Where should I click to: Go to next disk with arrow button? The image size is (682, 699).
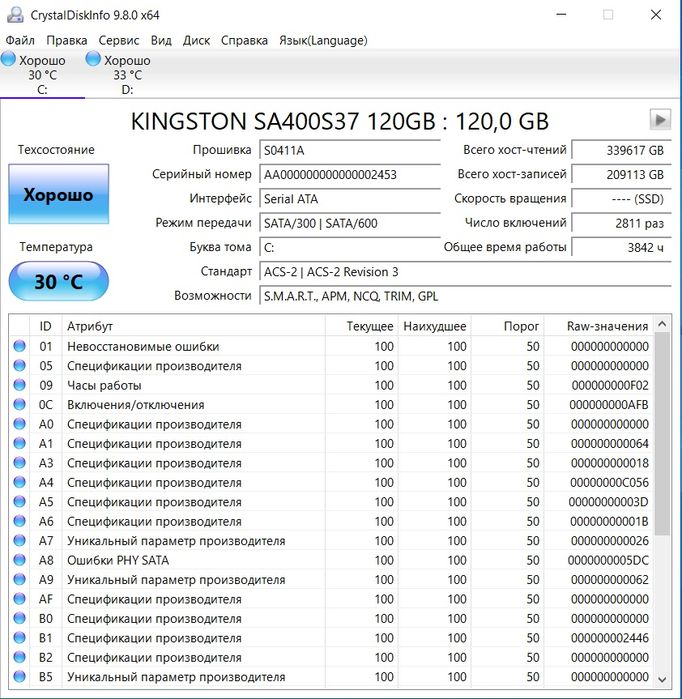coord(660,119)
